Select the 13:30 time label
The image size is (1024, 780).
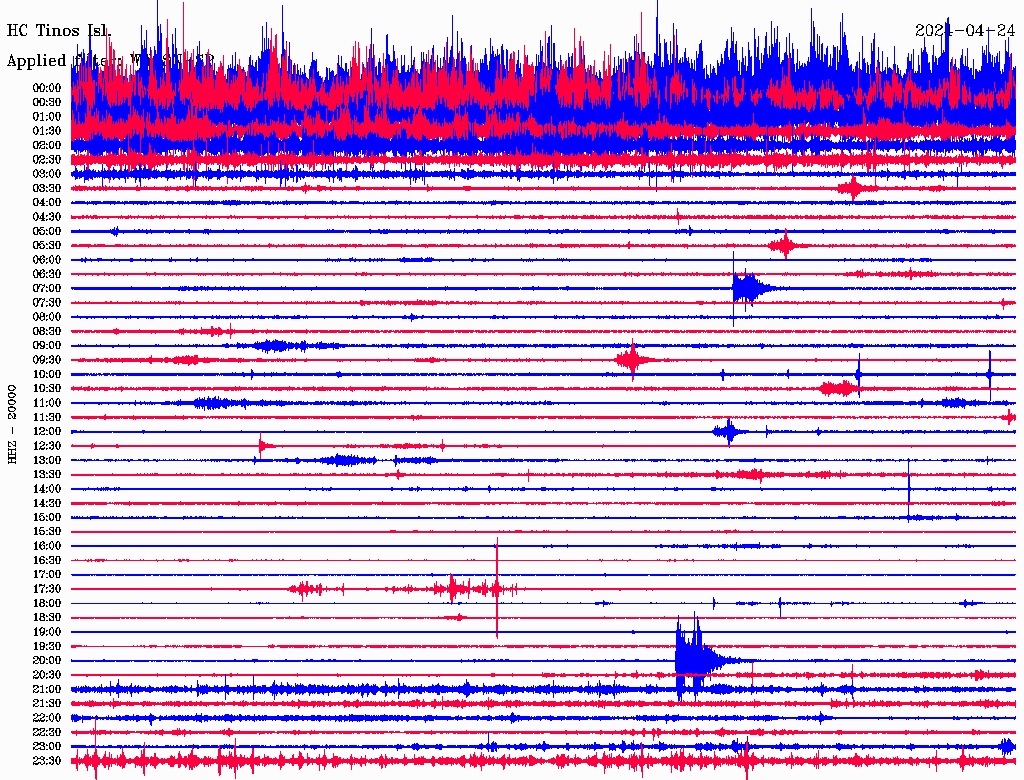47,474
